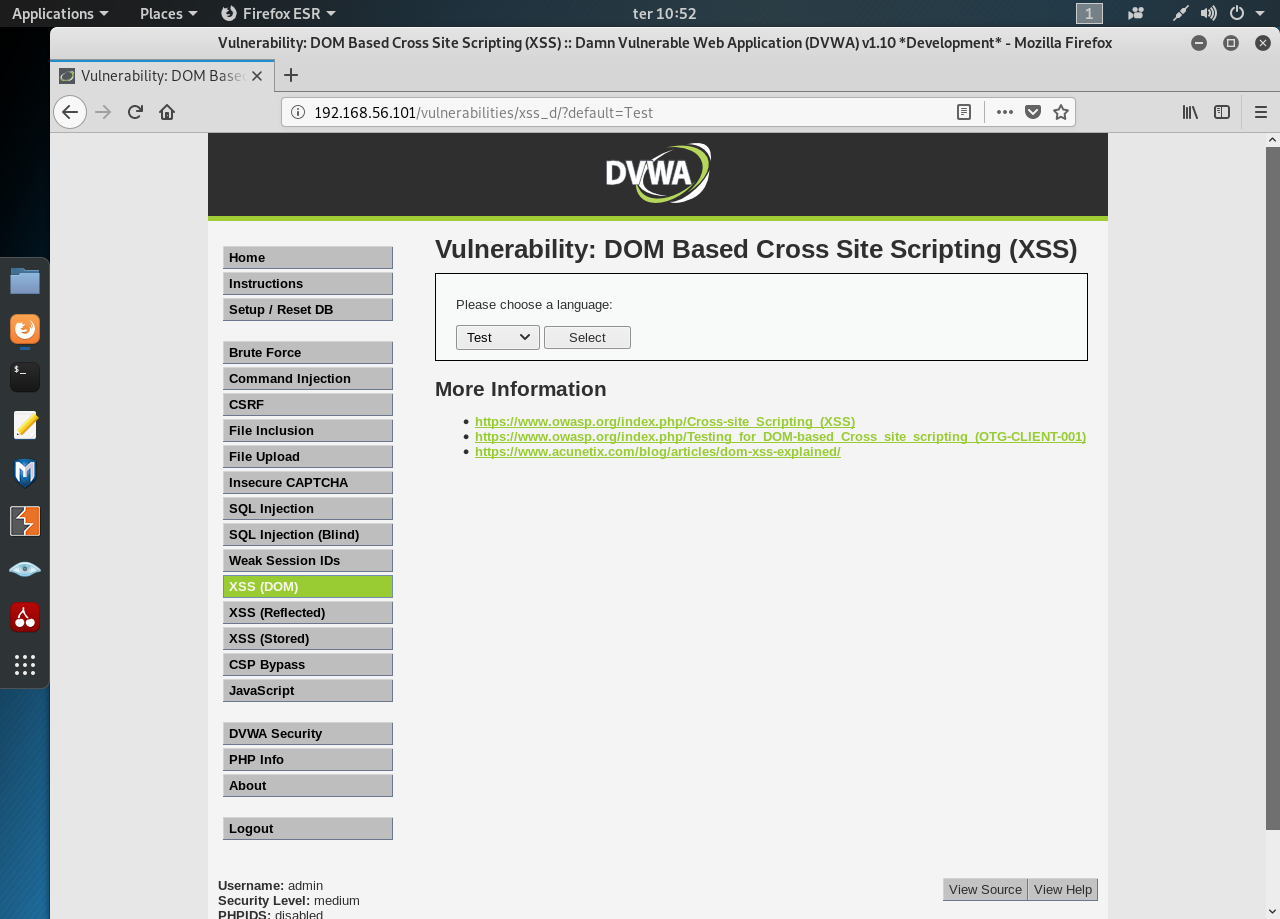1280x919 pixels.
Task: Open the notes editor in dock
Action: click(x=25, y=425)
